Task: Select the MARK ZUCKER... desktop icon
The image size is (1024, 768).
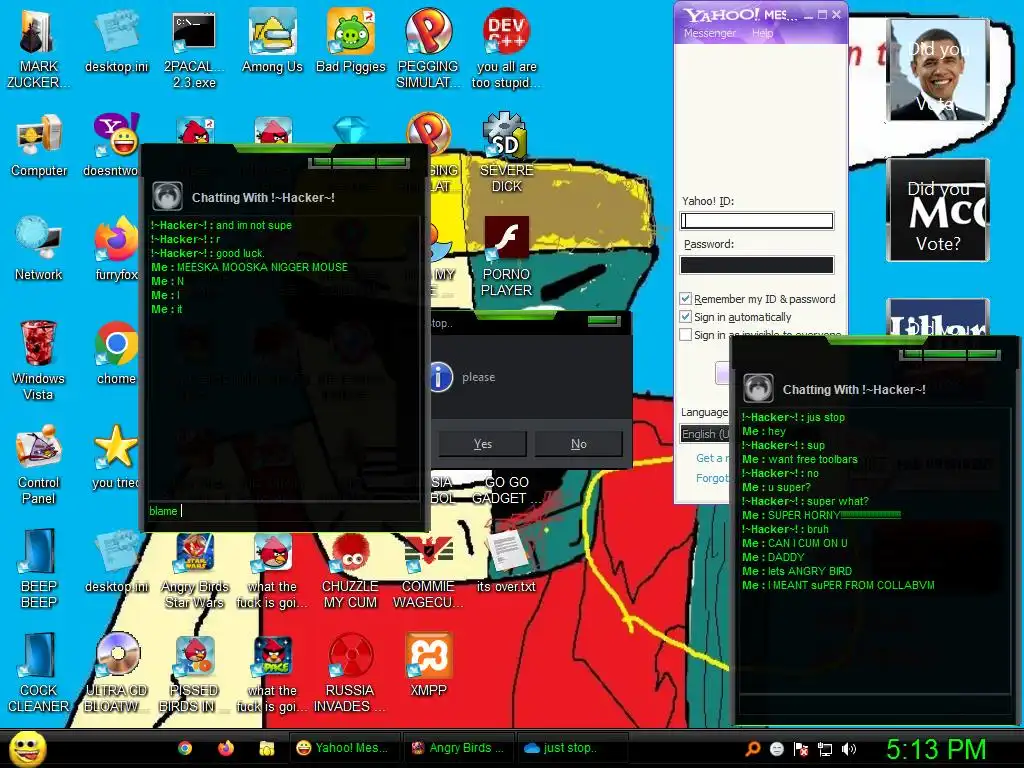Action: 38,48
